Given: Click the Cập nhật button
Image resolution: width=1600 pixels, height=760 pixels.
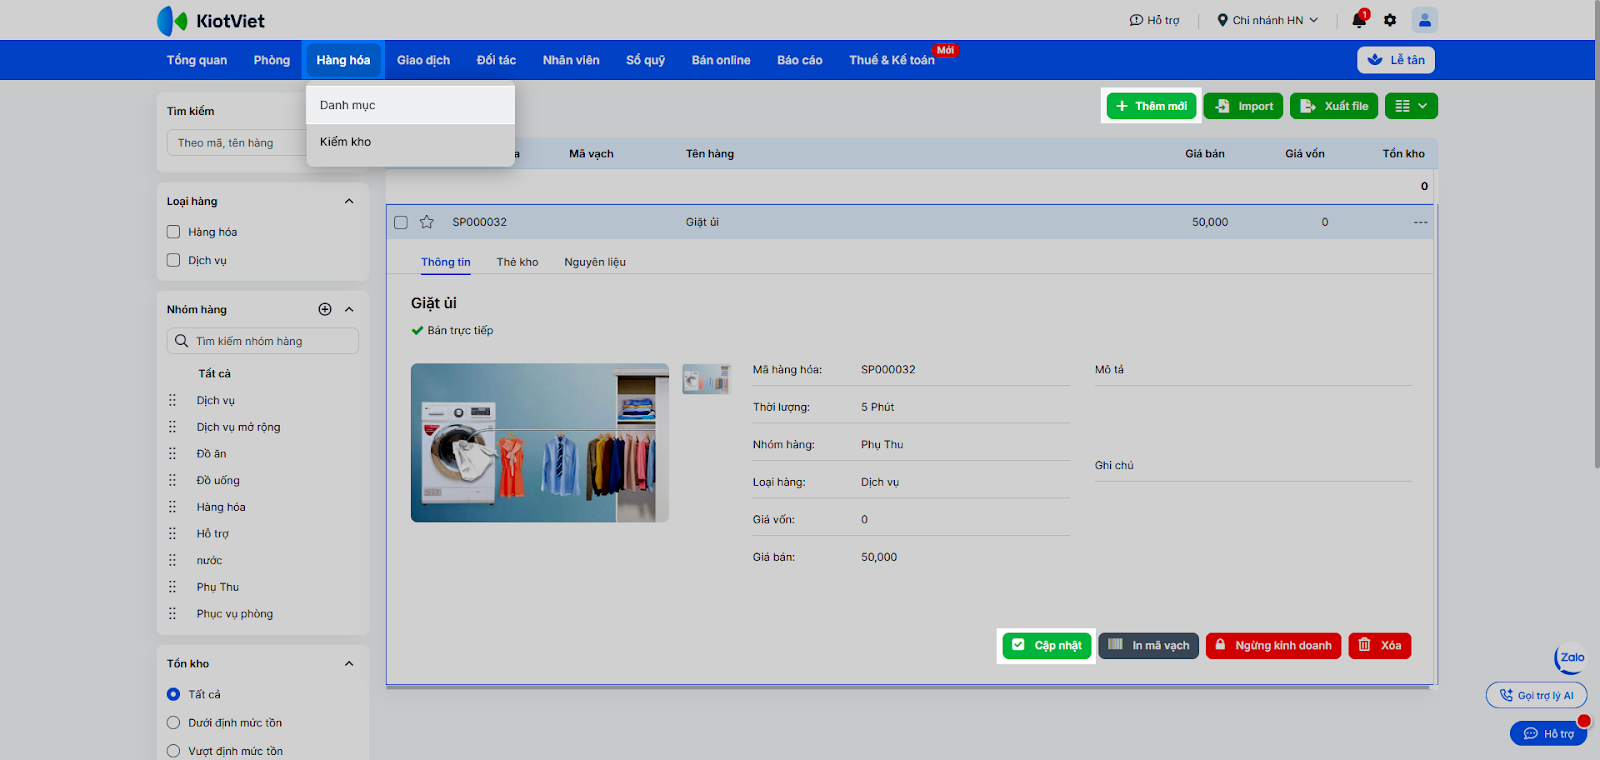Looking at the screenshot, I should (1047, 646).
